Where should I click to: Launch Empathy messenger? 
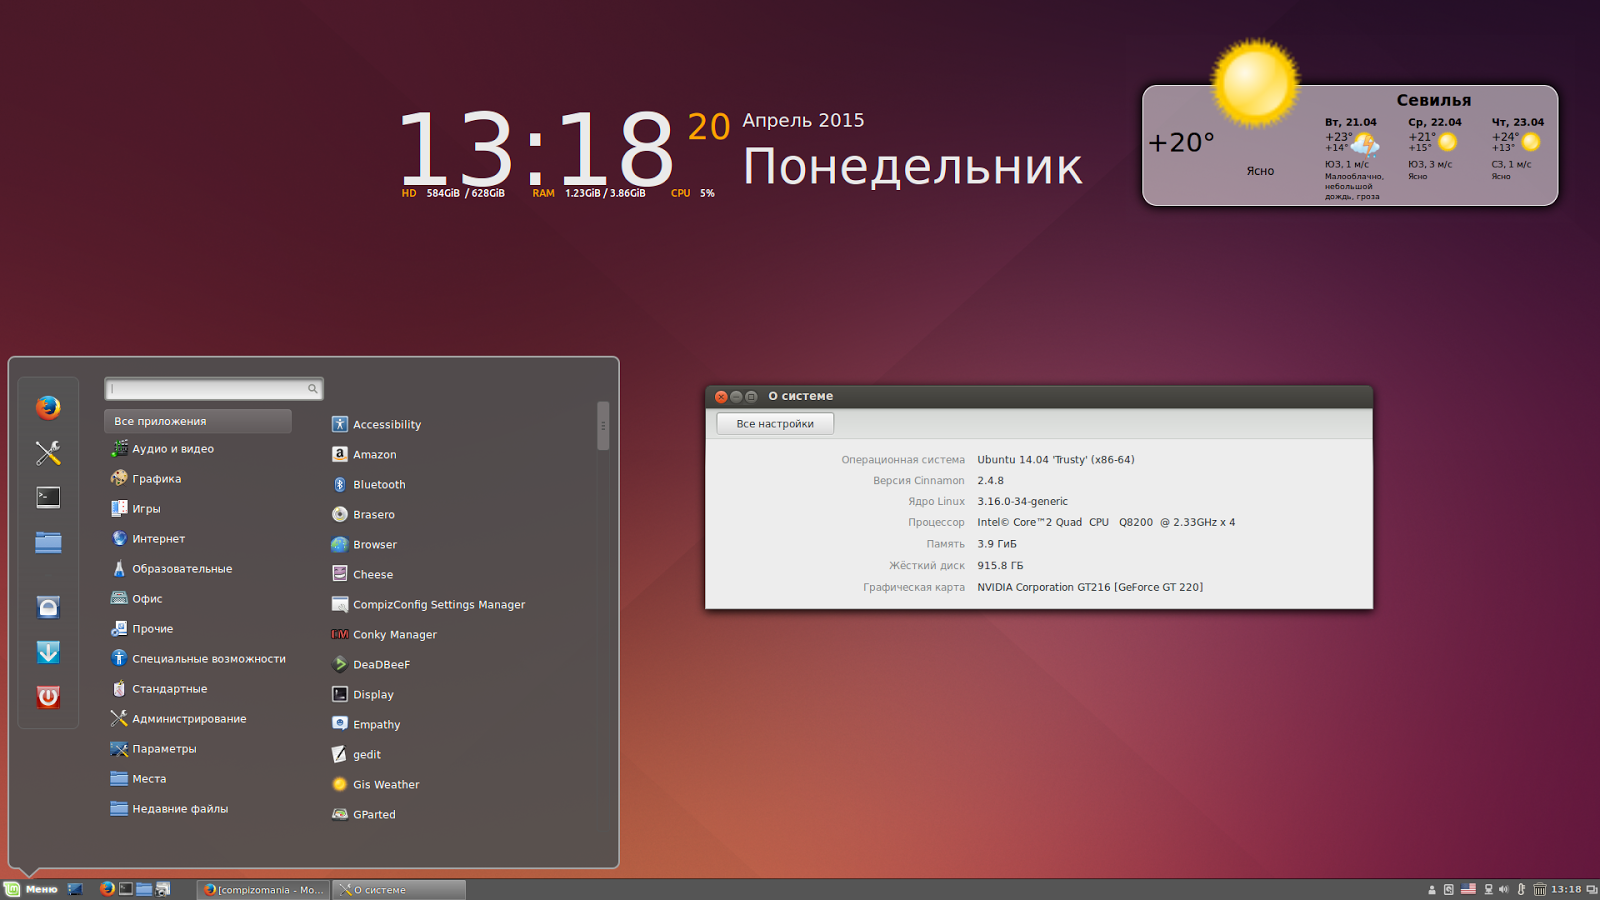point(366,725)
